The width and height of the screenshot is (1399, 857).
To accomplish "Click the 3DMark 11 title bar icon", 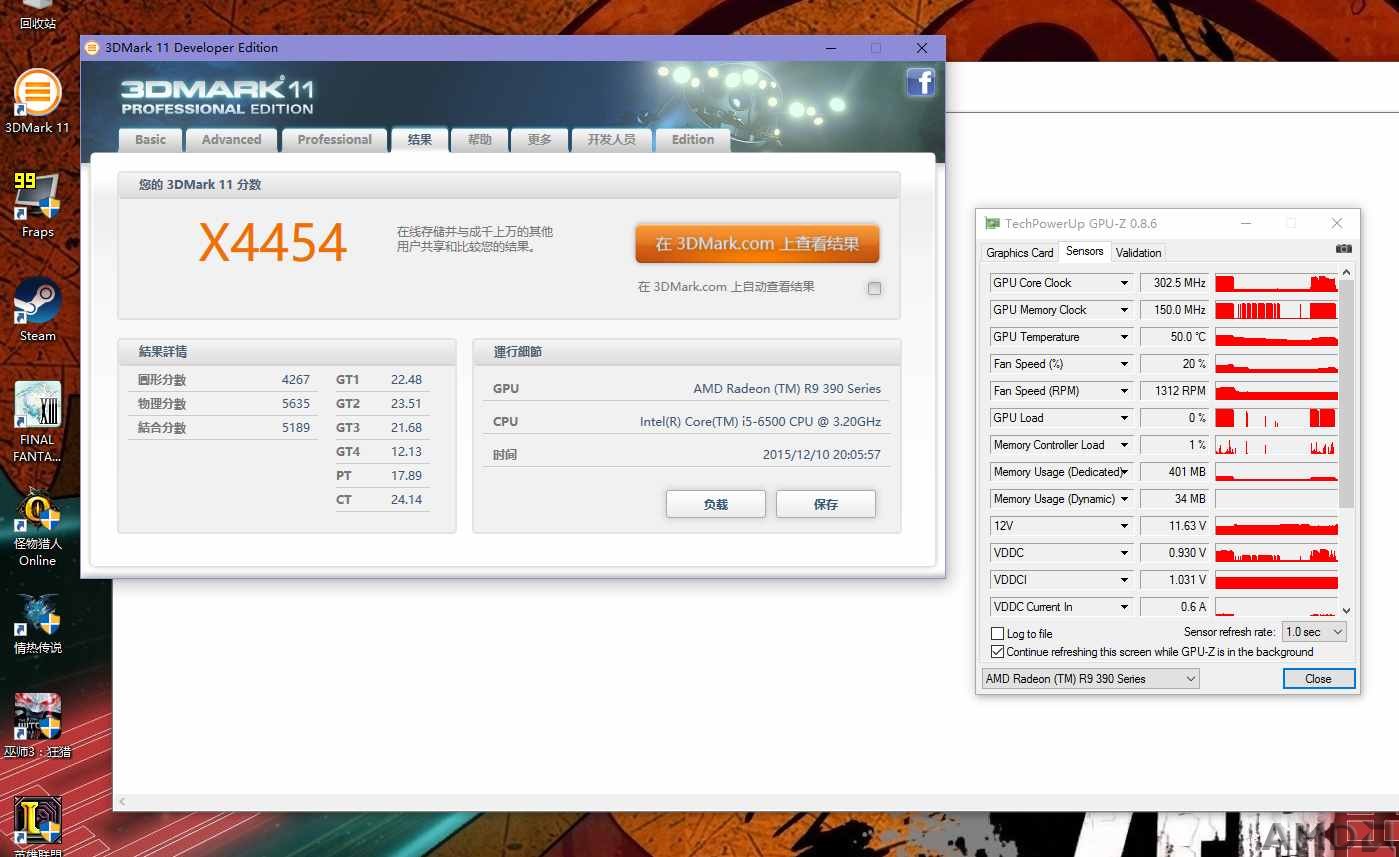I will click(x=92, y=48).
